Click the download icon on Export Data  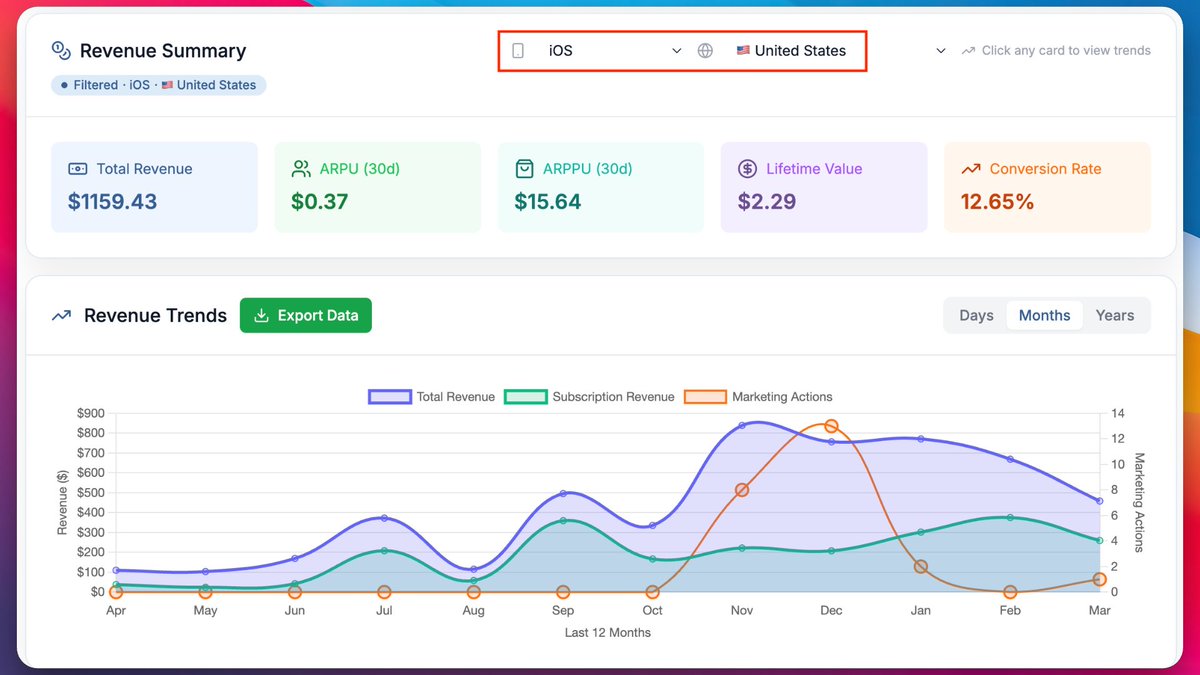click(261, 315)
